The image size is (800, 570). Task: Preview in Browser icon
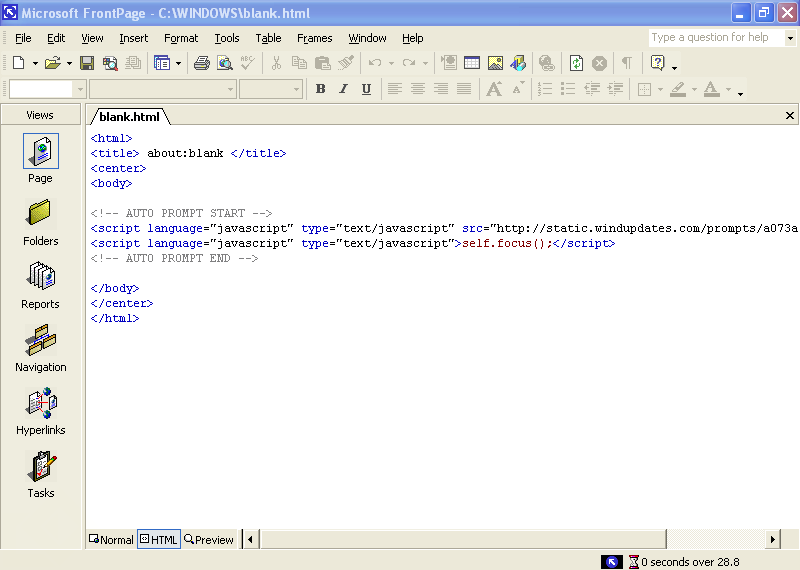coord(224,63)
